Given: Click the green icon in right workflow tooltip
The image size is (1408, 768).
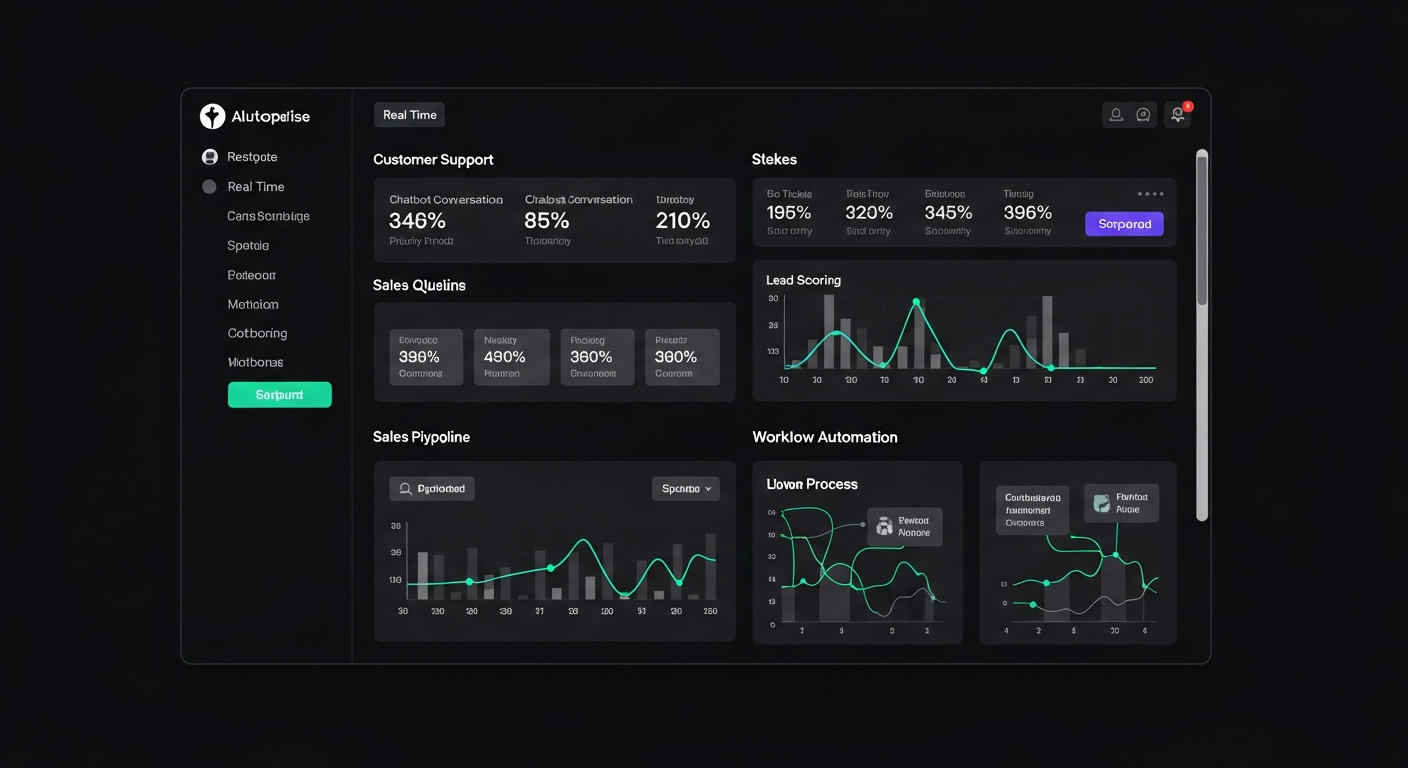Looking at the screenshot, I should pos(1102,504).
